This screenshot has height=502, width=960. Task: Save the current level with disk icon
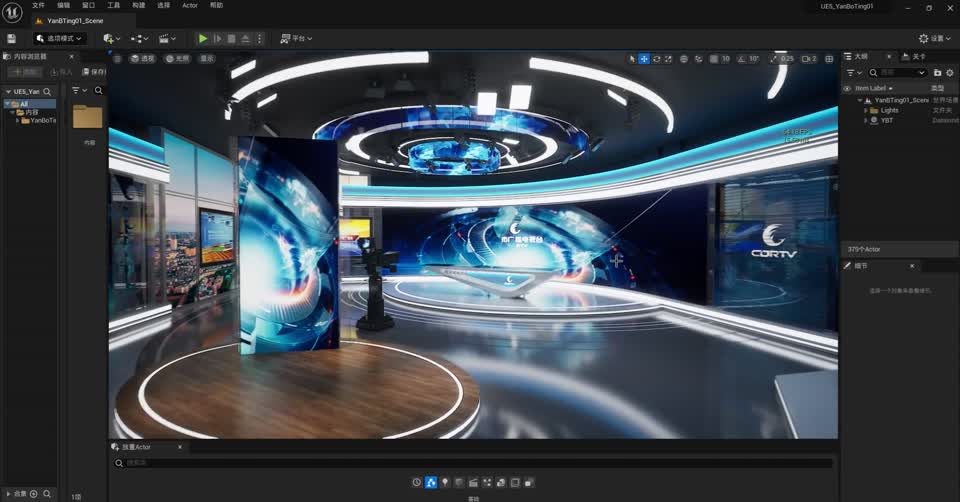coord(11,38)
